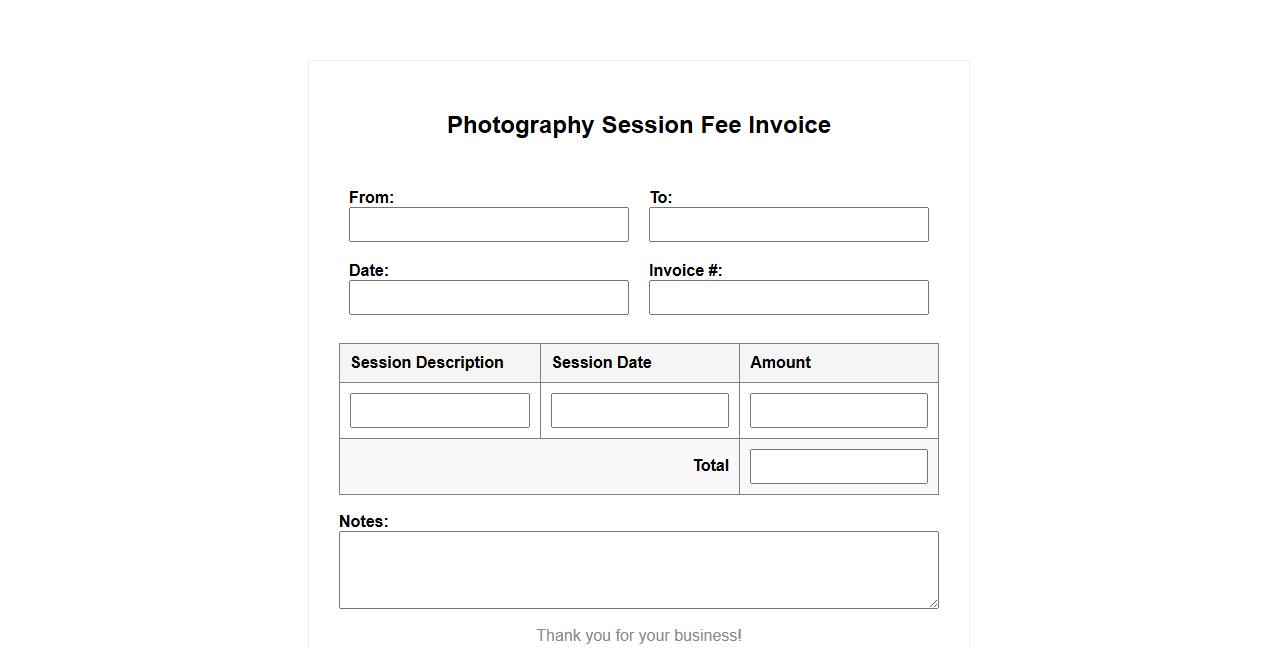
Task: Click the Amount column header
Action: (x=780, y=363)
